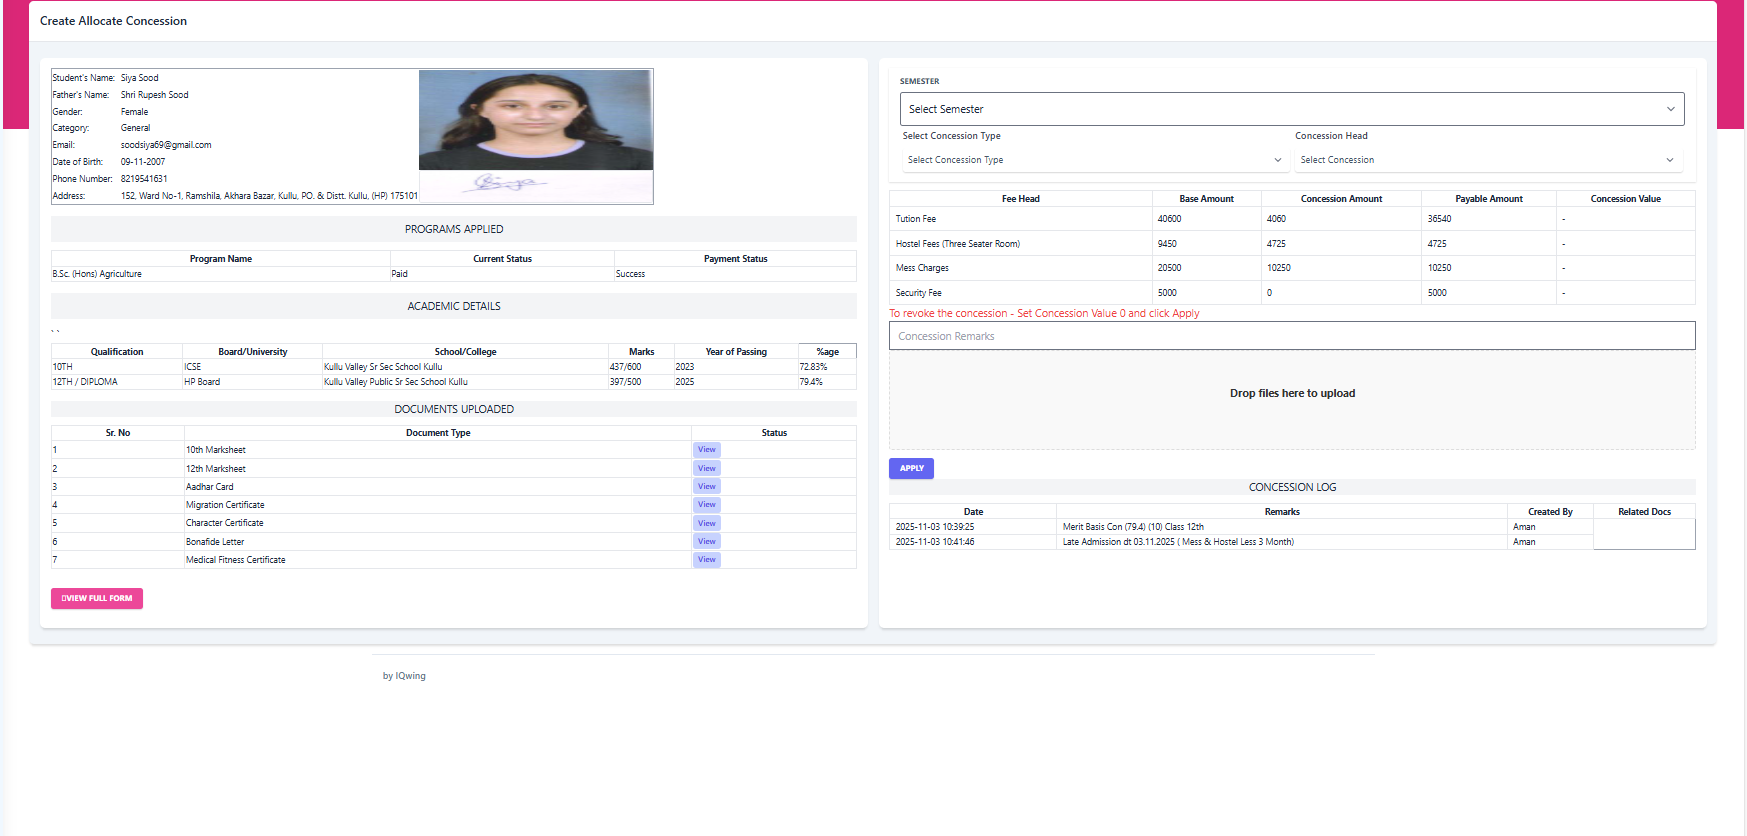This screenshot has width=1747, height=836.
Task: View the Migration Certificate document
Action: click(x=706, y=505)
